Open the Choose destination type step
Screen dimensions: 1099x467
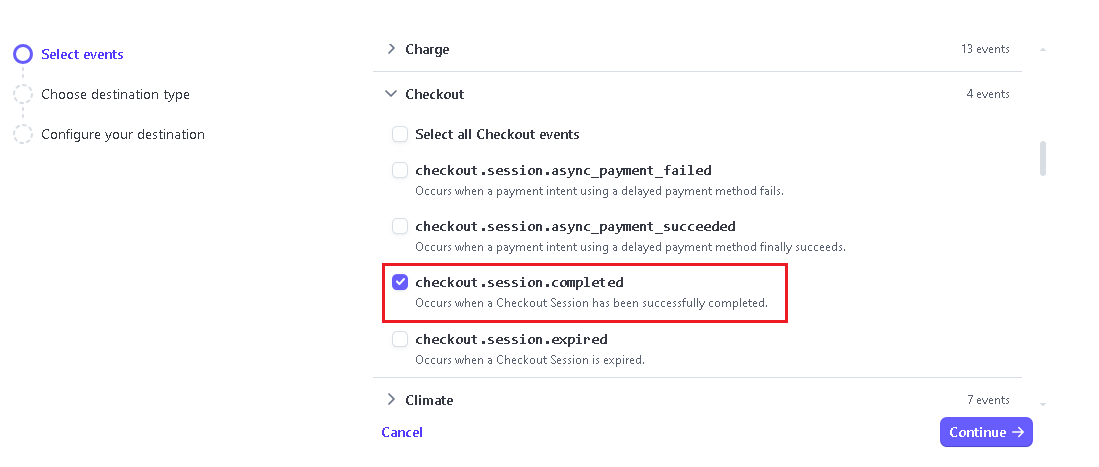(x=115, y=94)
